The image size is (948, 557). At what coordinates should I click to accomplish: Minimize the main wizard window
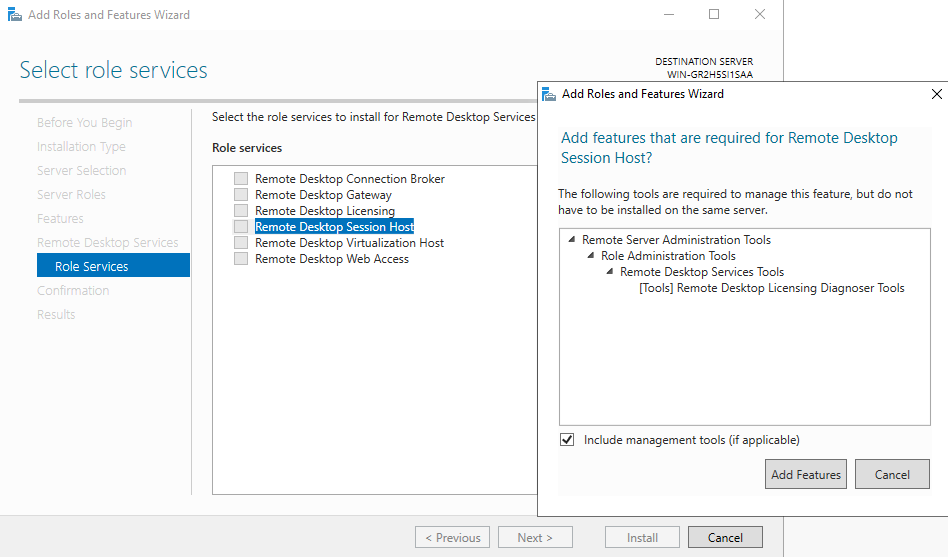tap(669, 15)
